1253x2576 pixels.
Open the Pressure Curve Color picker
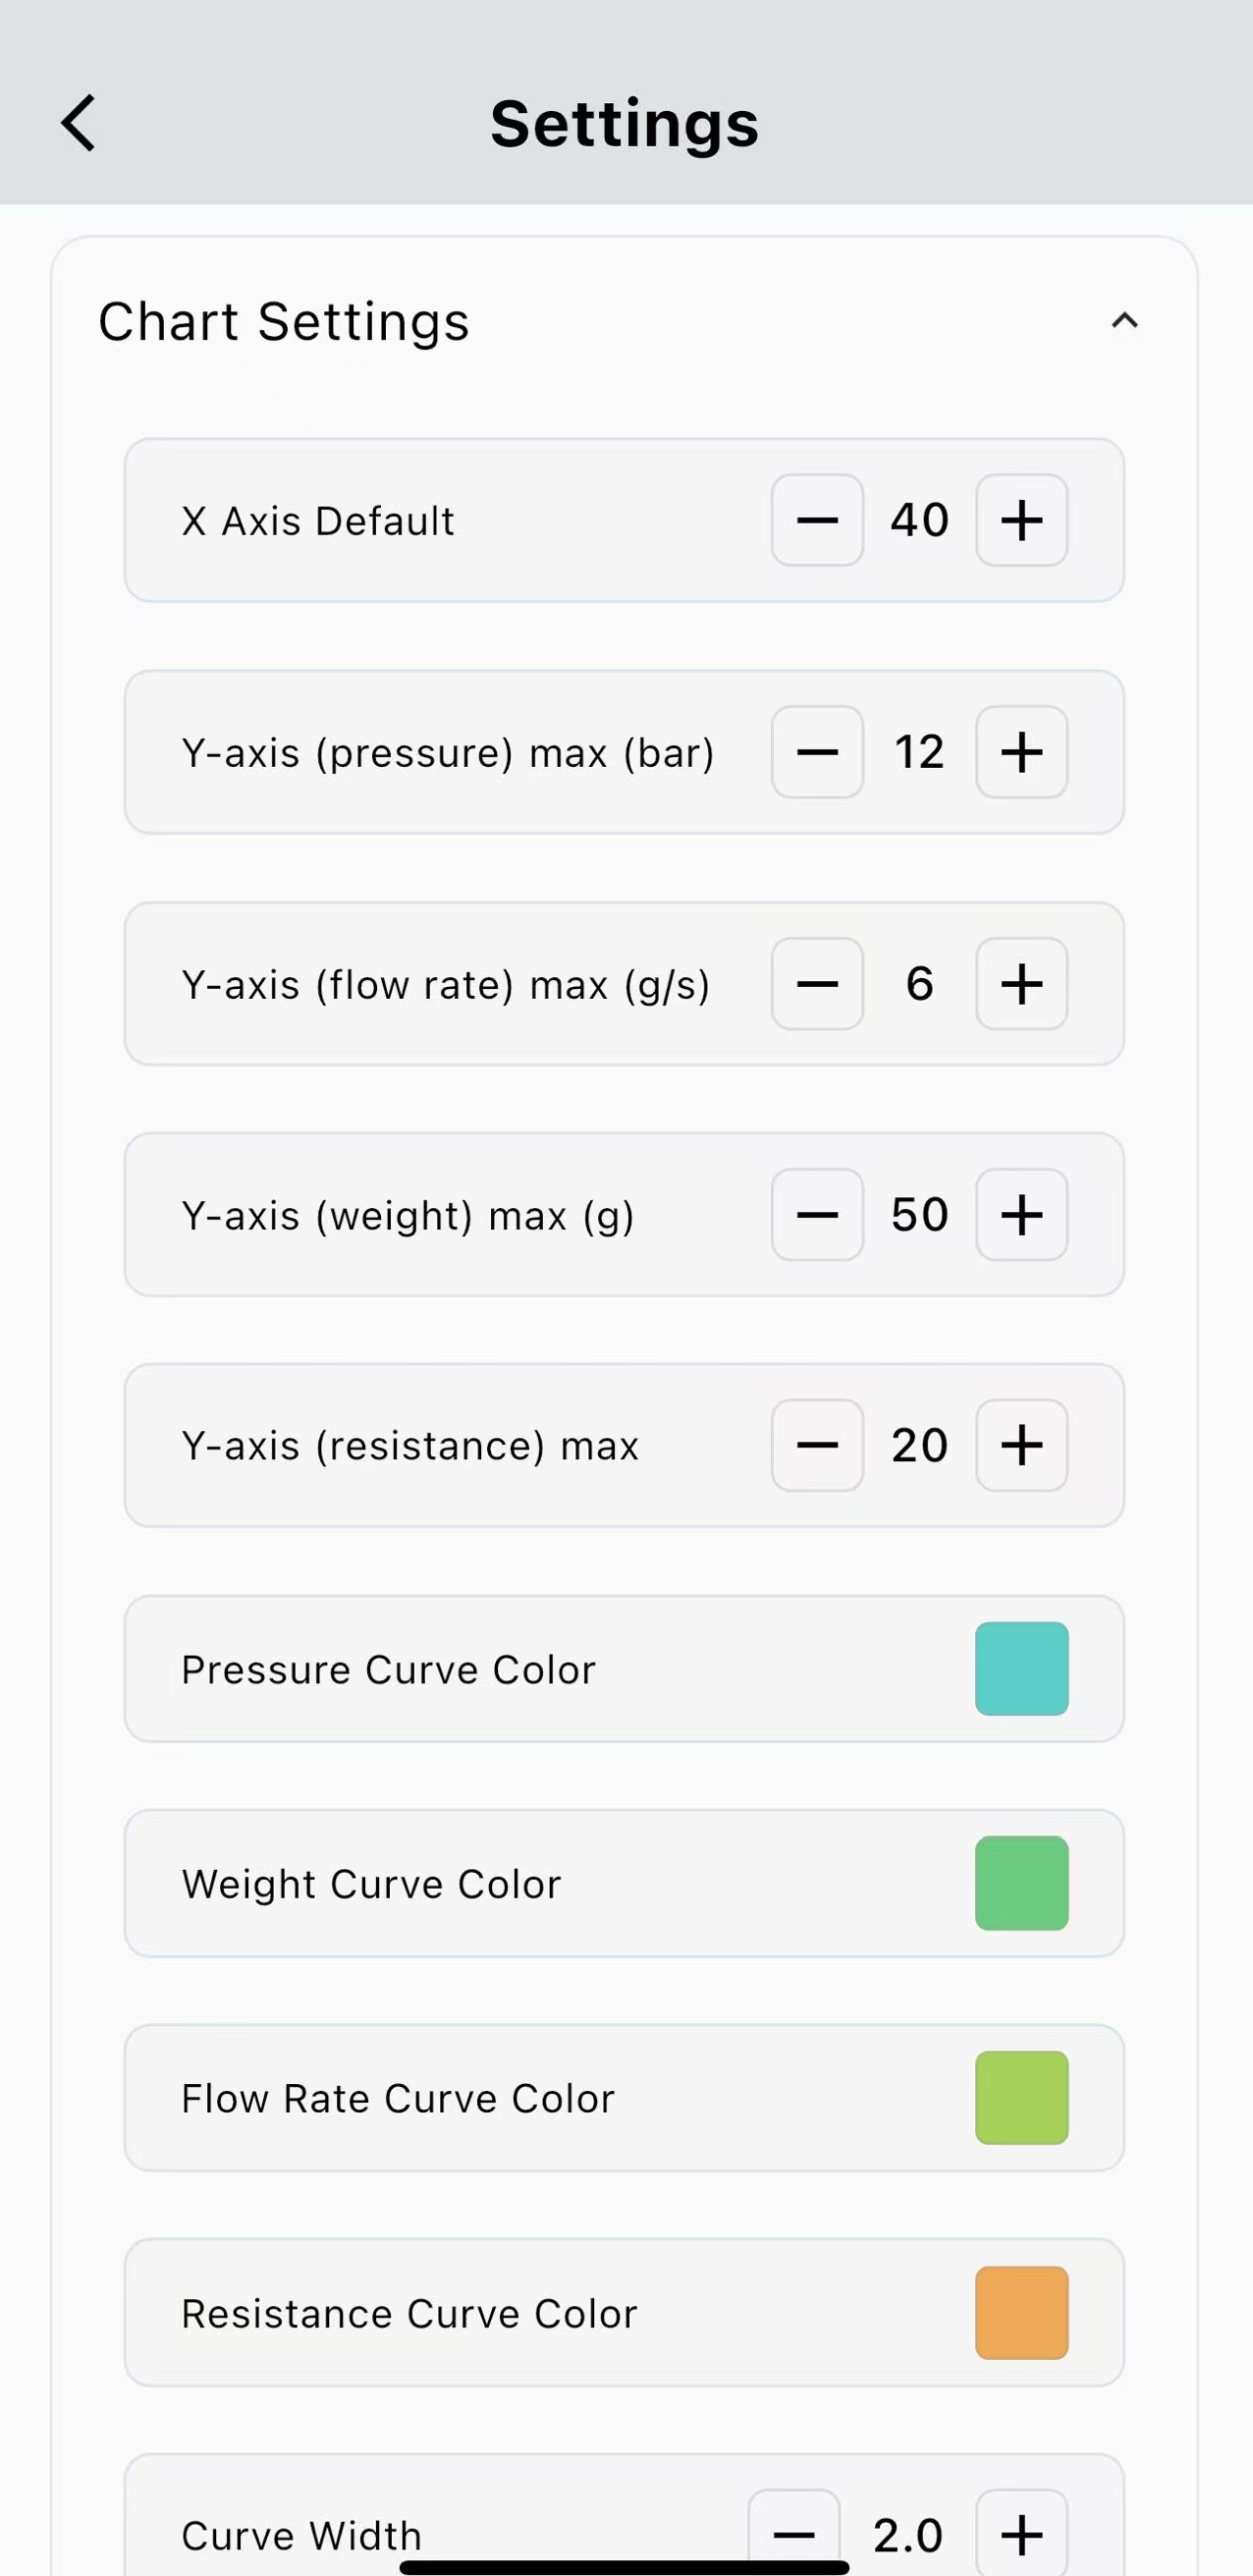click(x=1021, y=1667)
